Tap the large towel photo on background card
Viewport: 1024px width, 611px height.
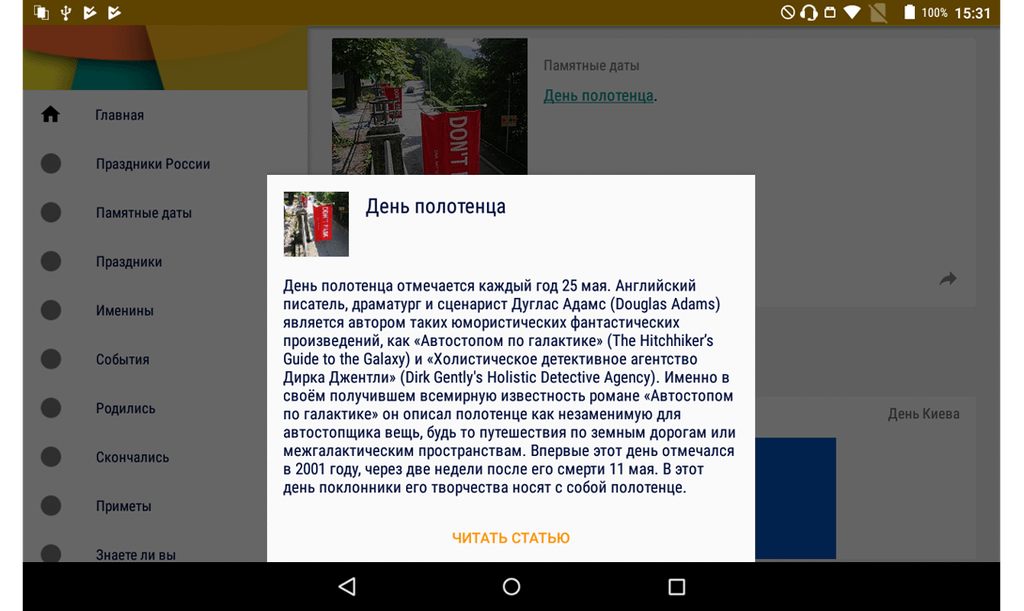430,106
